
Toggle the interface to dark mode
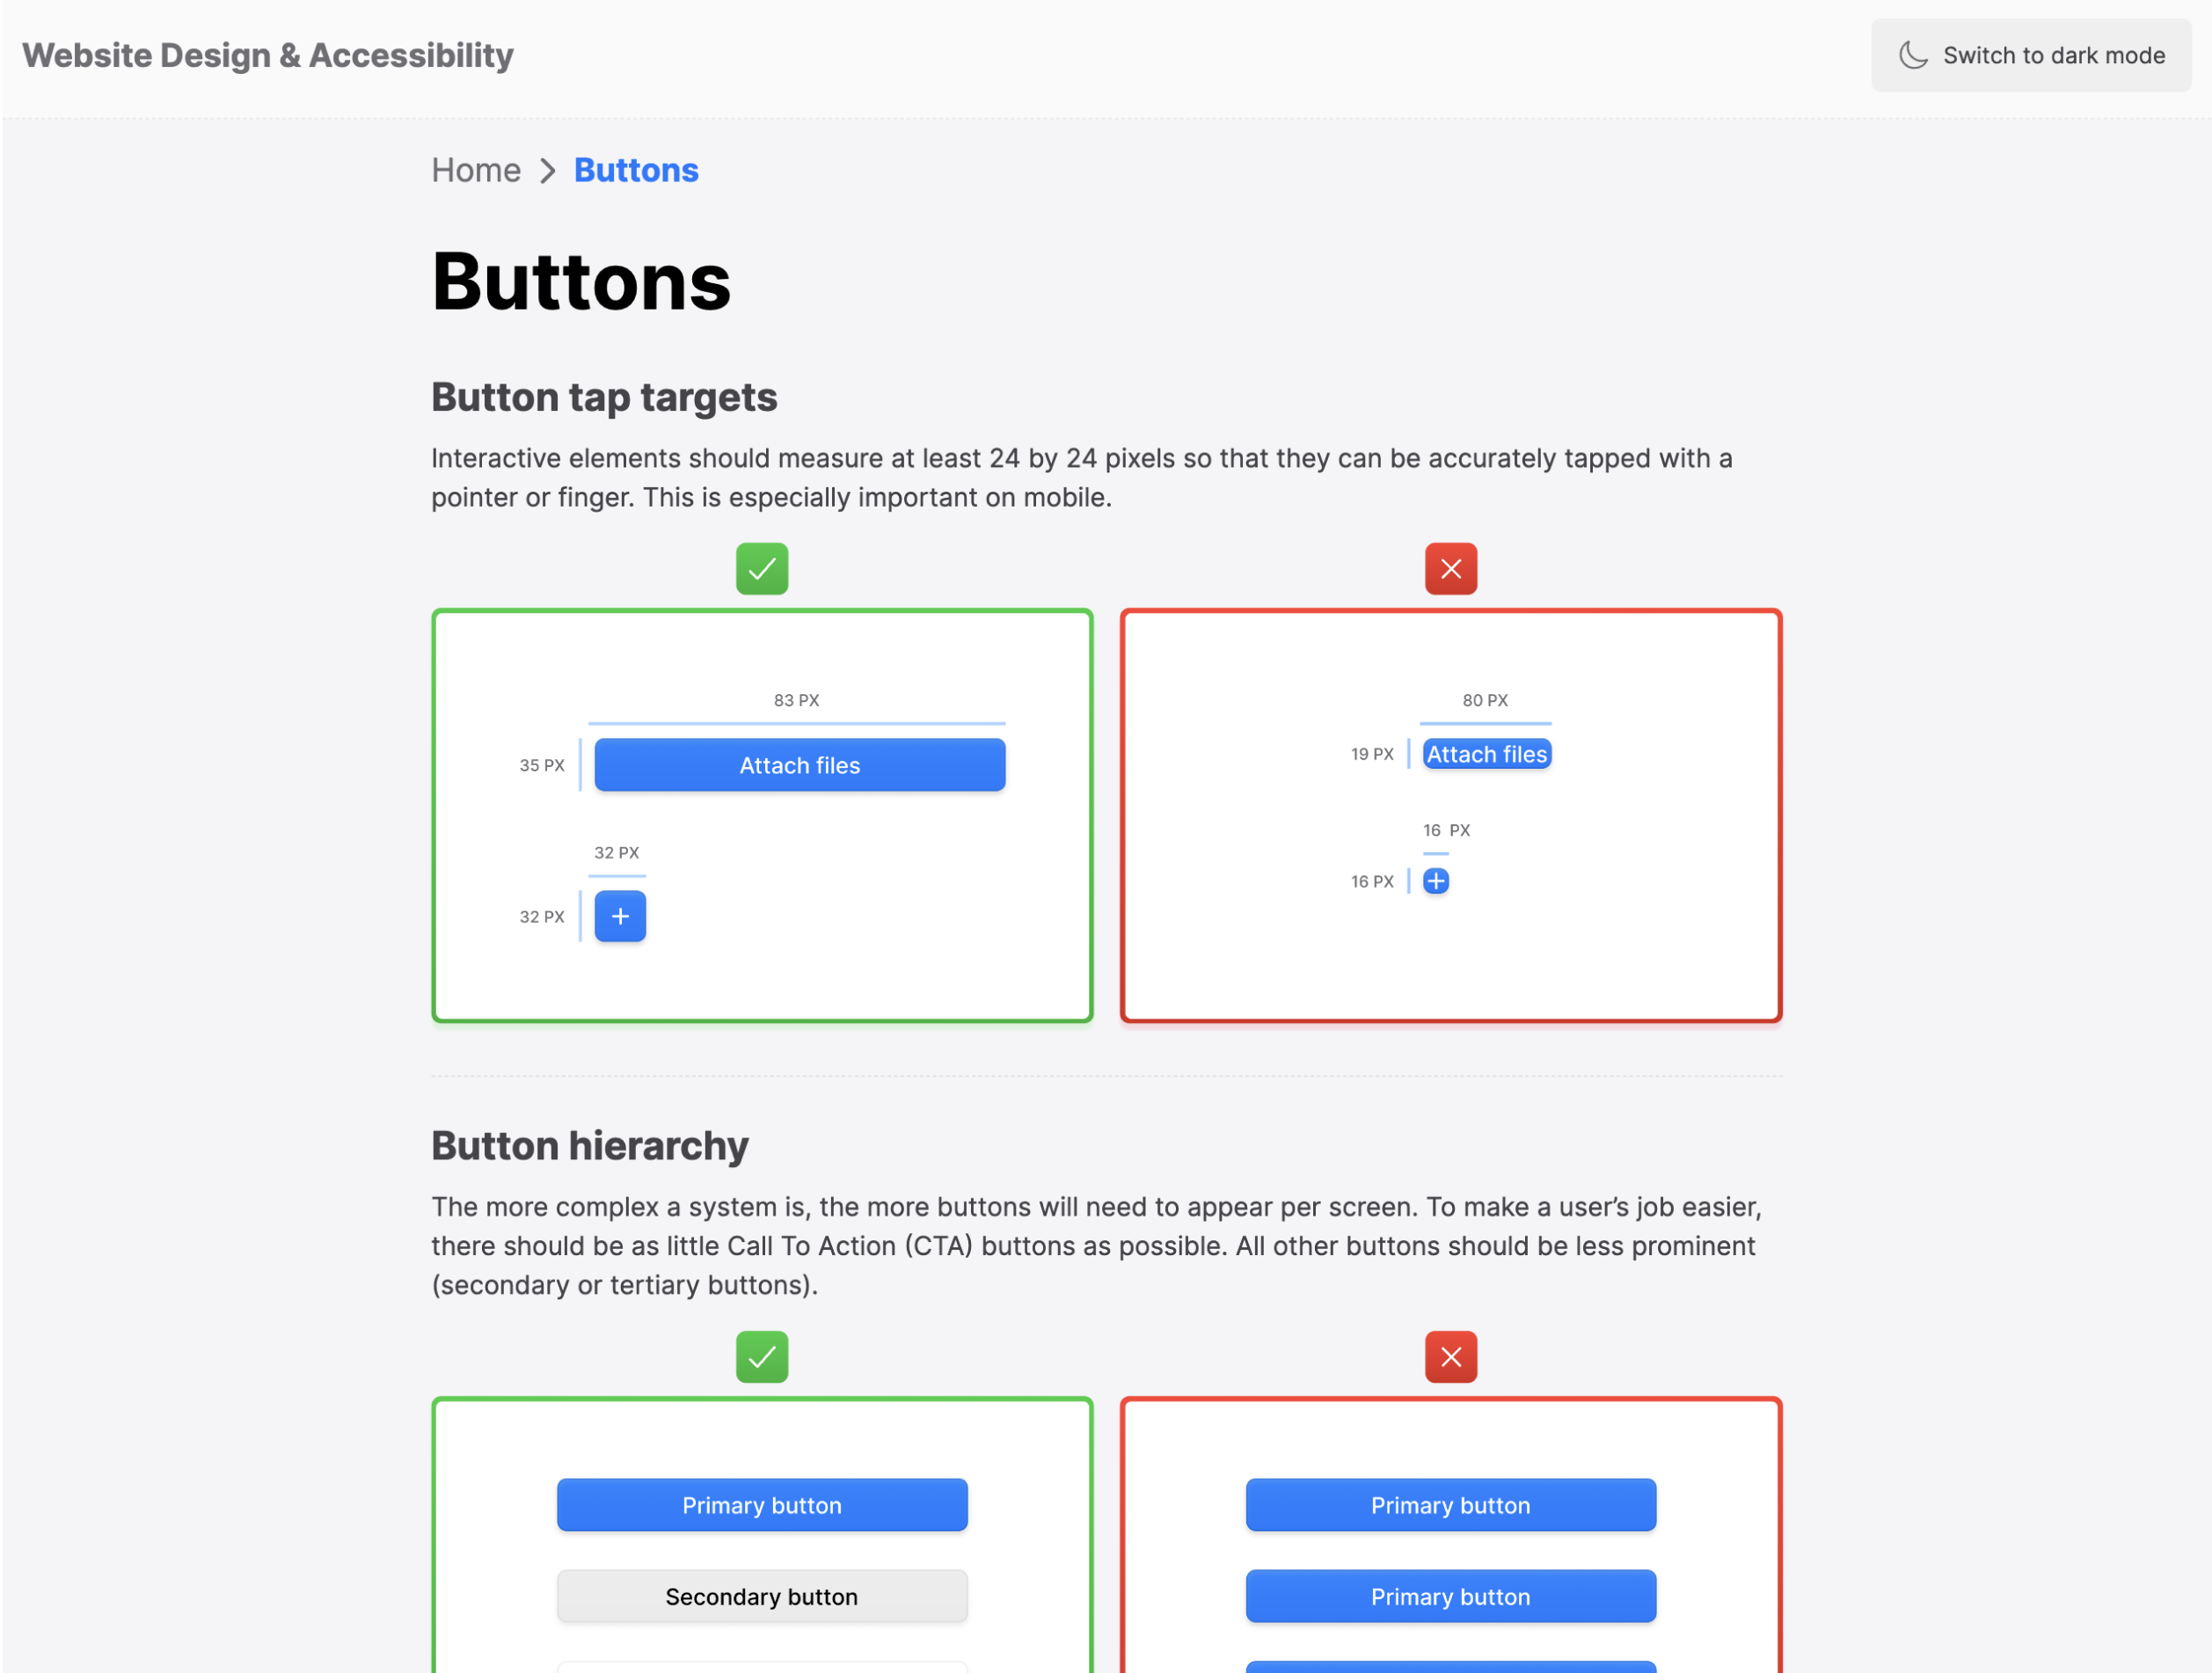(2031, 55)
